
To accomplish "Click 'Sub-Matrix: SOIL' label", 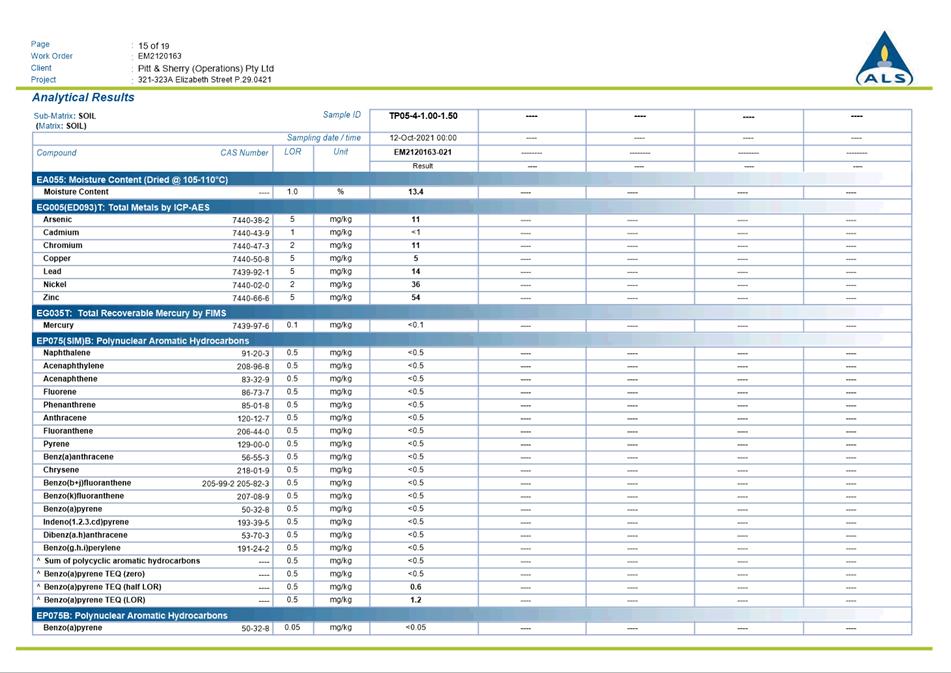I will click(64, 116).
